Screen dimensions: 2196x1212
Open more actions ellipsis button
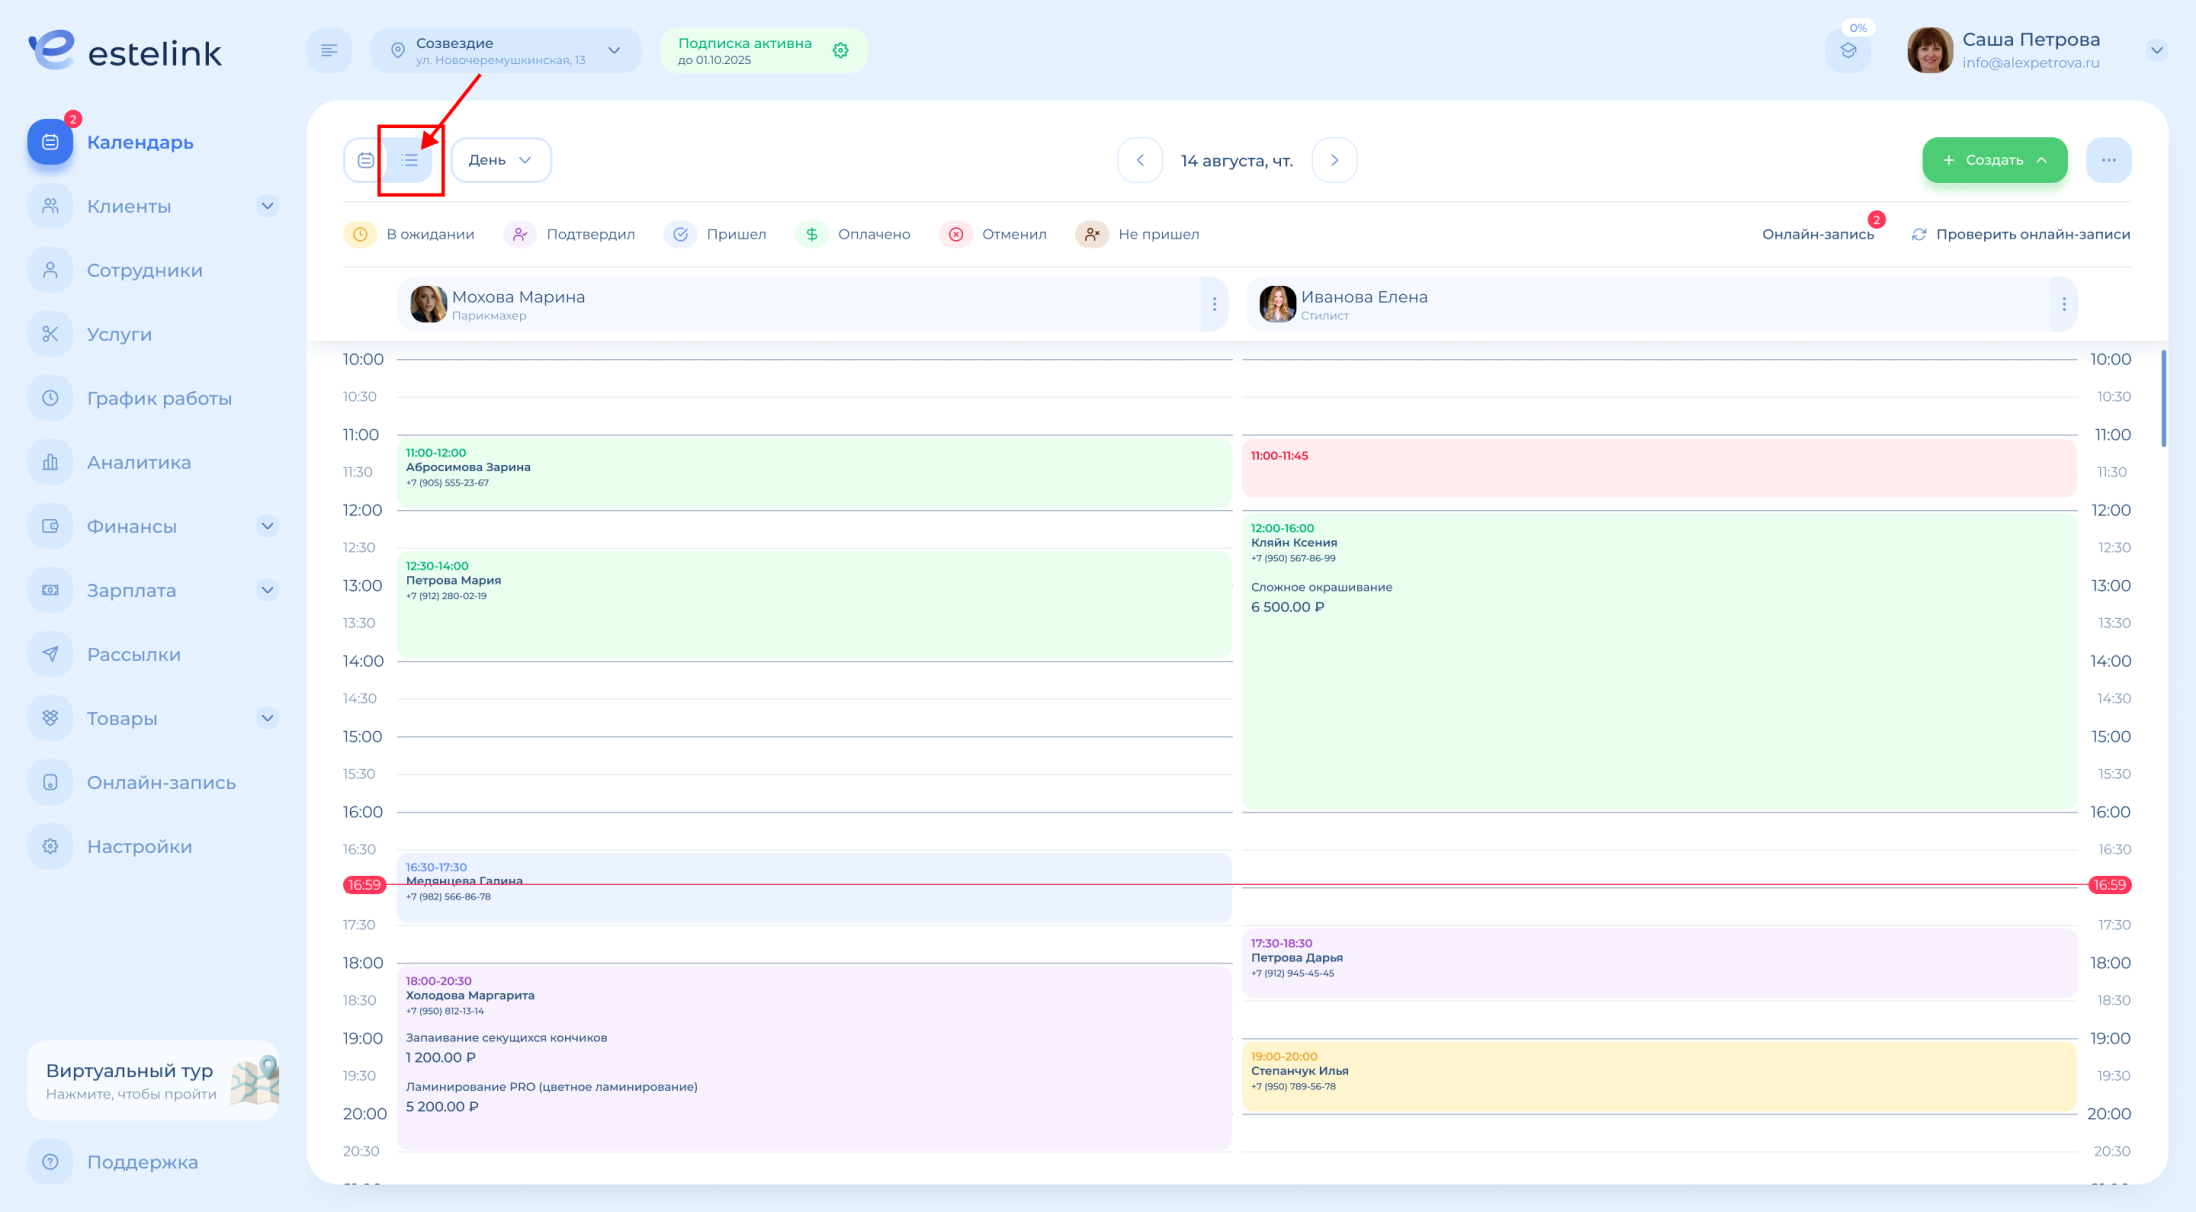coord(2108,160)
